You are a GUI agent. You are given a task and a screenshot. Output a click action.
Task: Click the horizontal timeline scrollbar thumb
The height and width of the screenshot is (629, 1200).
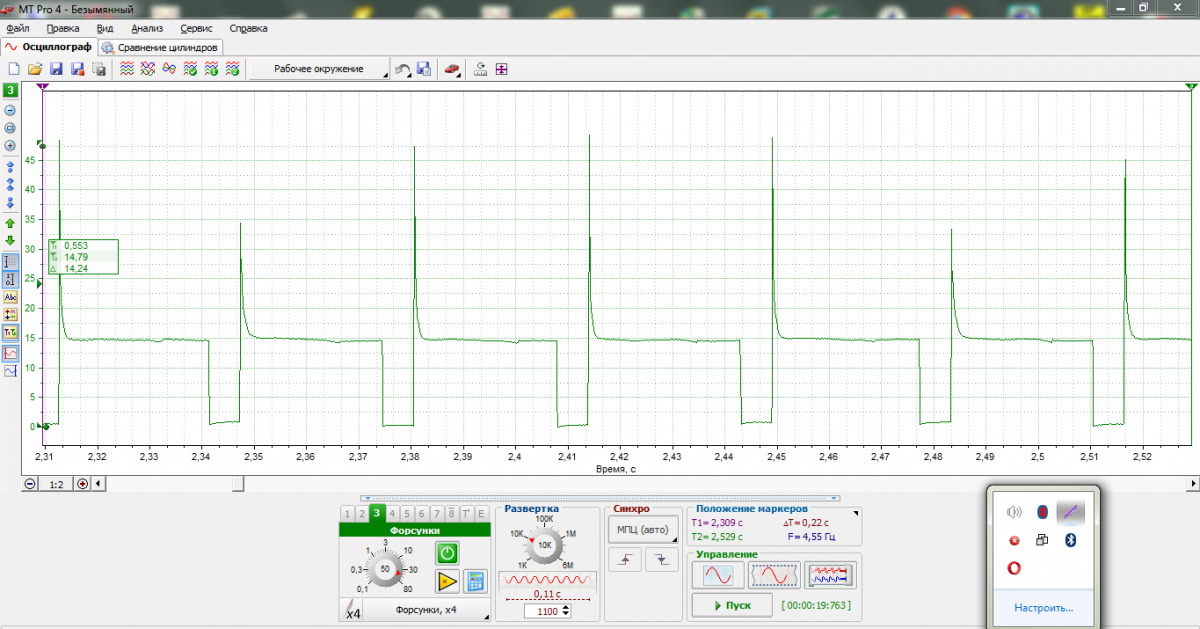[236, 484]
